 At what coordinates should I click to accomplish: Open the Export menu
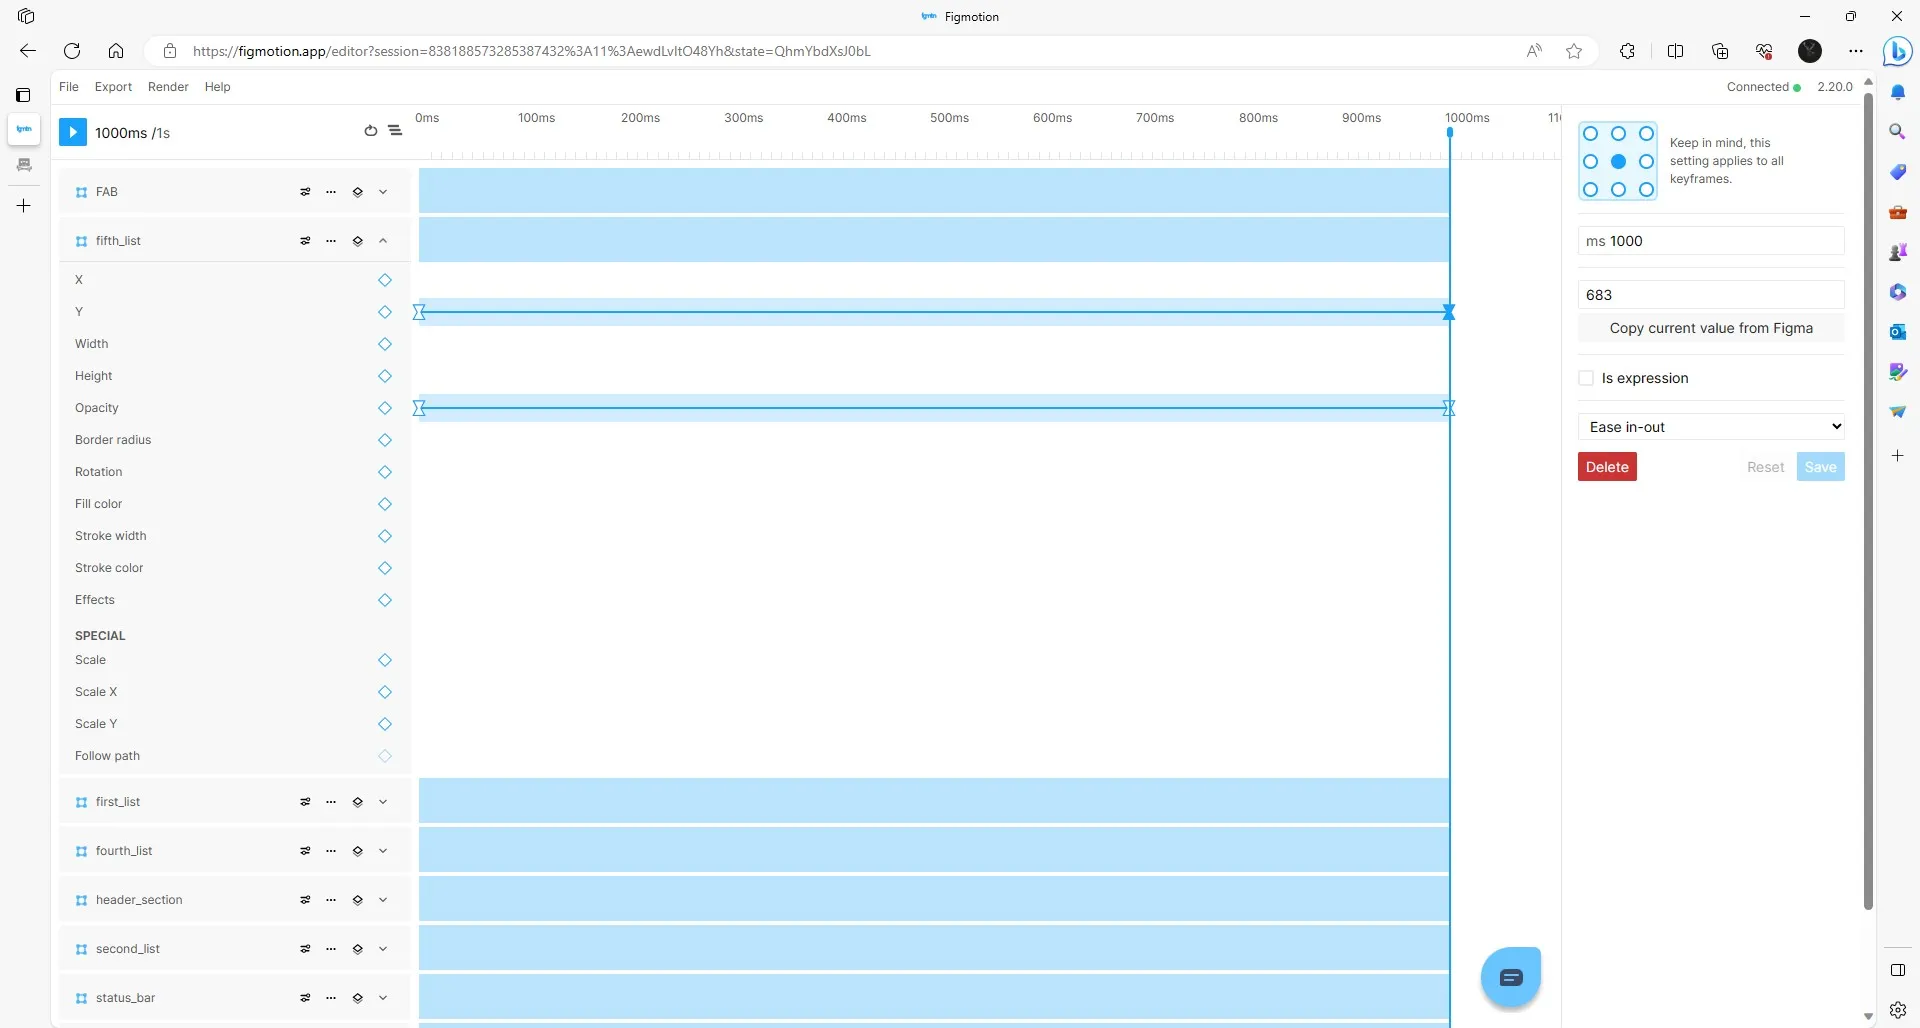(x=113, y=87)
